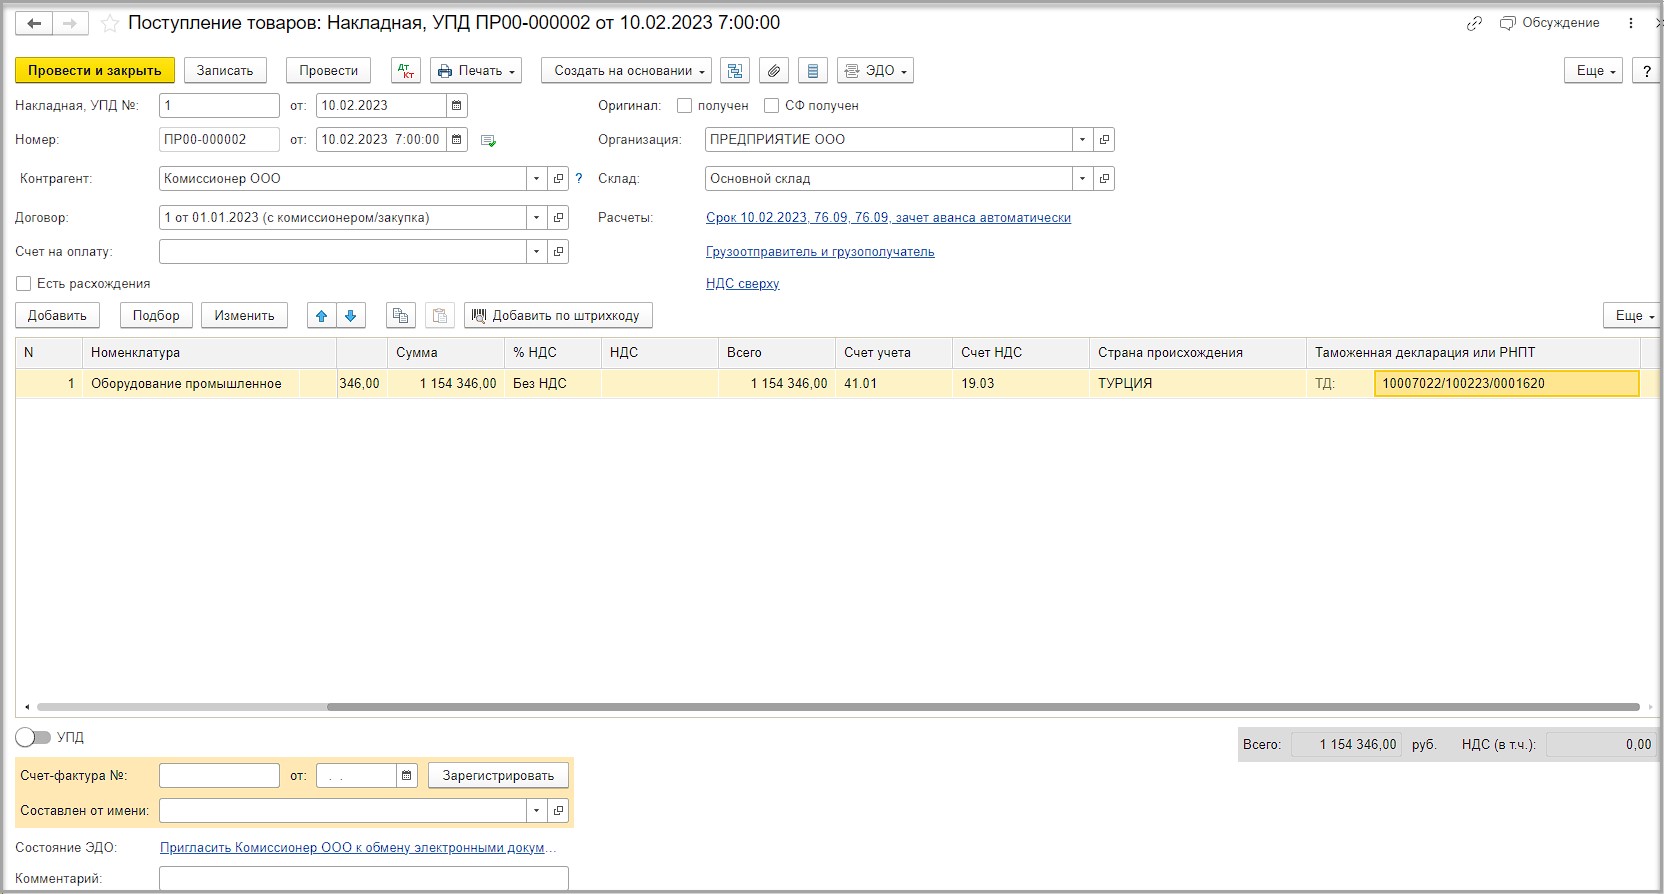Open Срок 10.02.2023 расчеты link

888,217
